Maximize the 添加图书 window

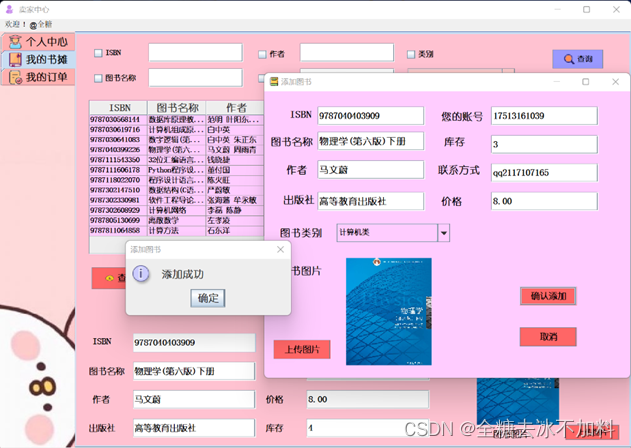pos(586,82)
